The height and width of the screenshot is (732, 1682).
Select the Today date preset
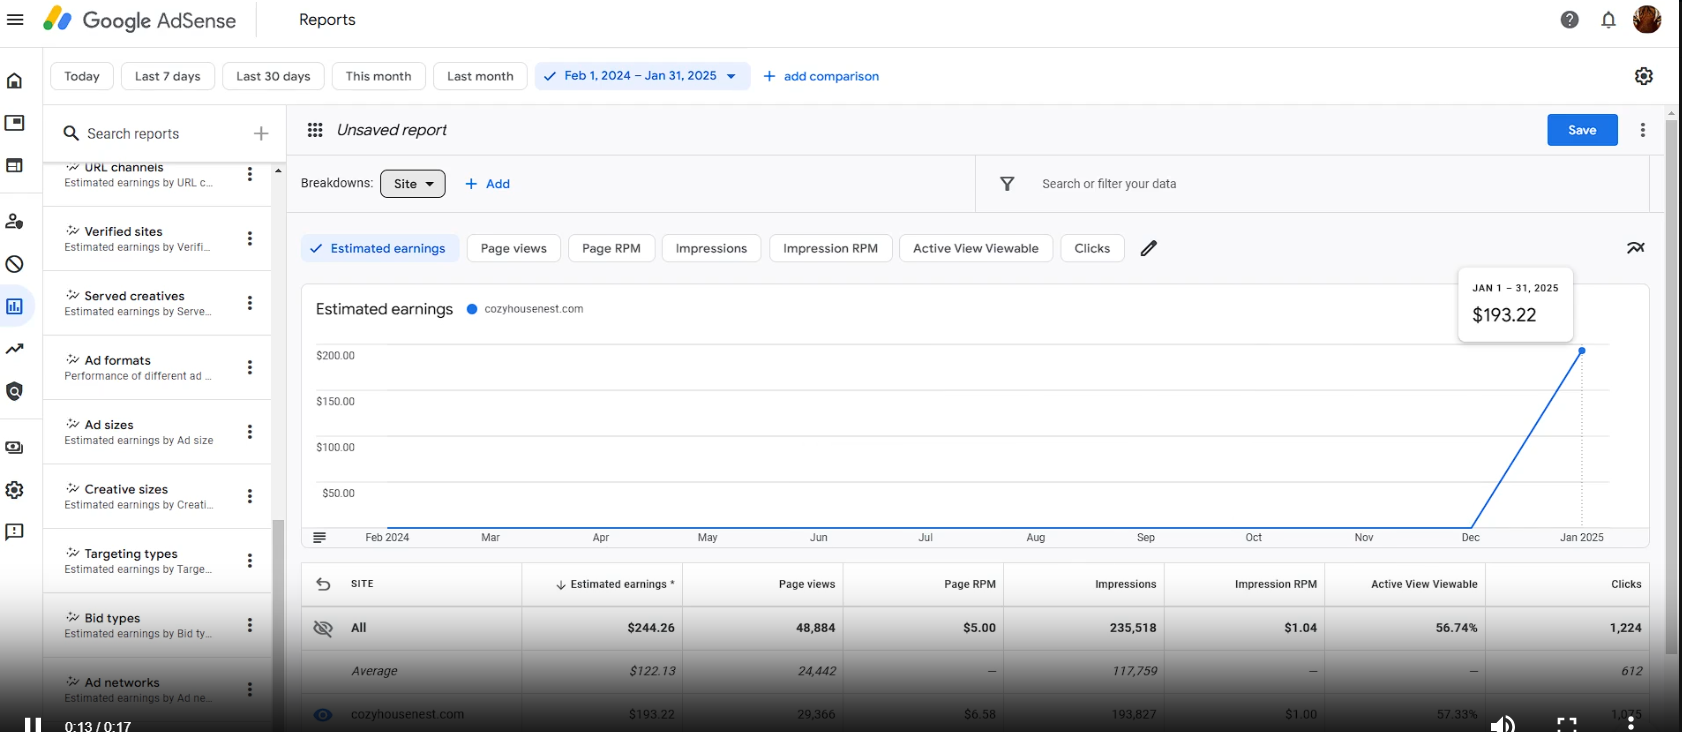[82, 76]
